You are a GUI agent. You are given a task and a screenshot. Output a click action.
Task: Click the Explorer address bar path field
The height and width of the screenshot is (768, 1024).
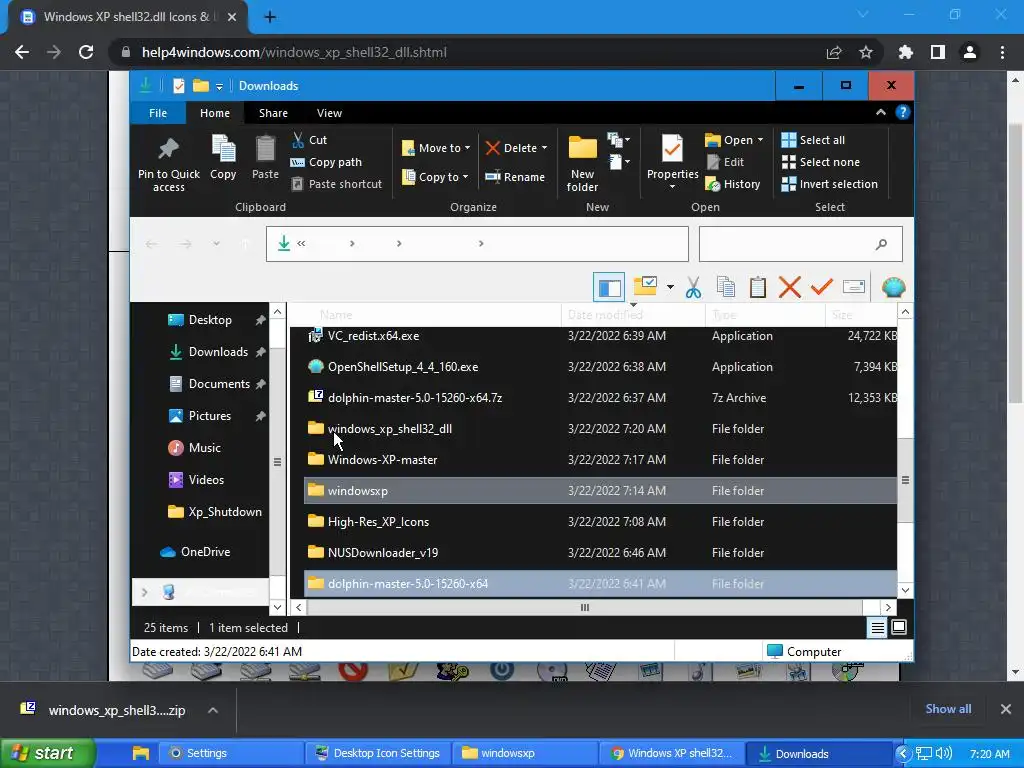tap(477, 244)
